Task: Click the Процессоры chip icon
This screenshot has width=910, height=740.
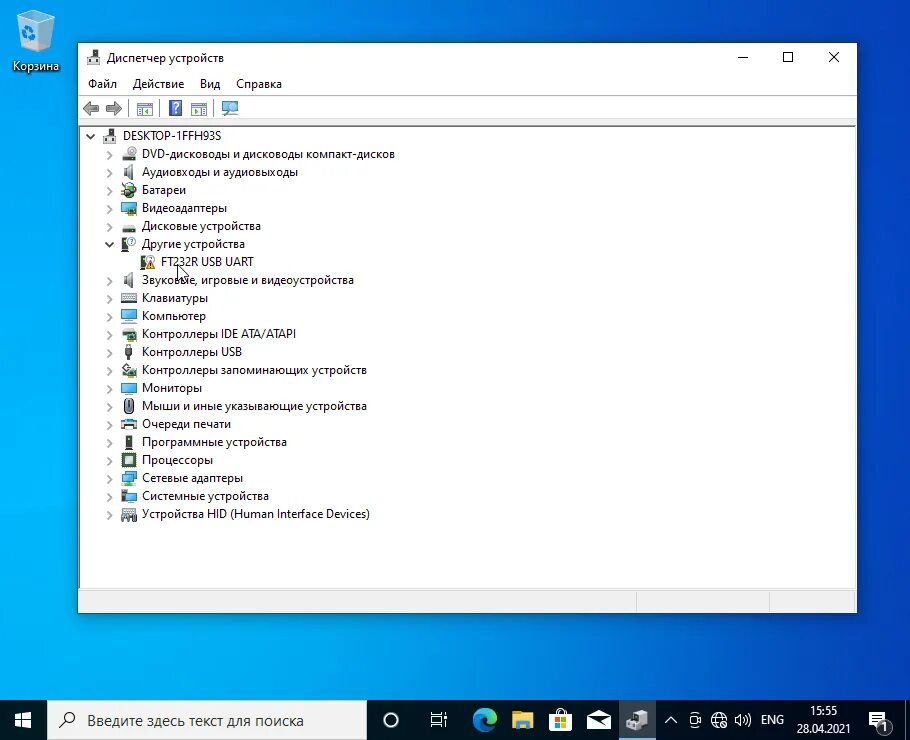Action: tap(129, 460)
